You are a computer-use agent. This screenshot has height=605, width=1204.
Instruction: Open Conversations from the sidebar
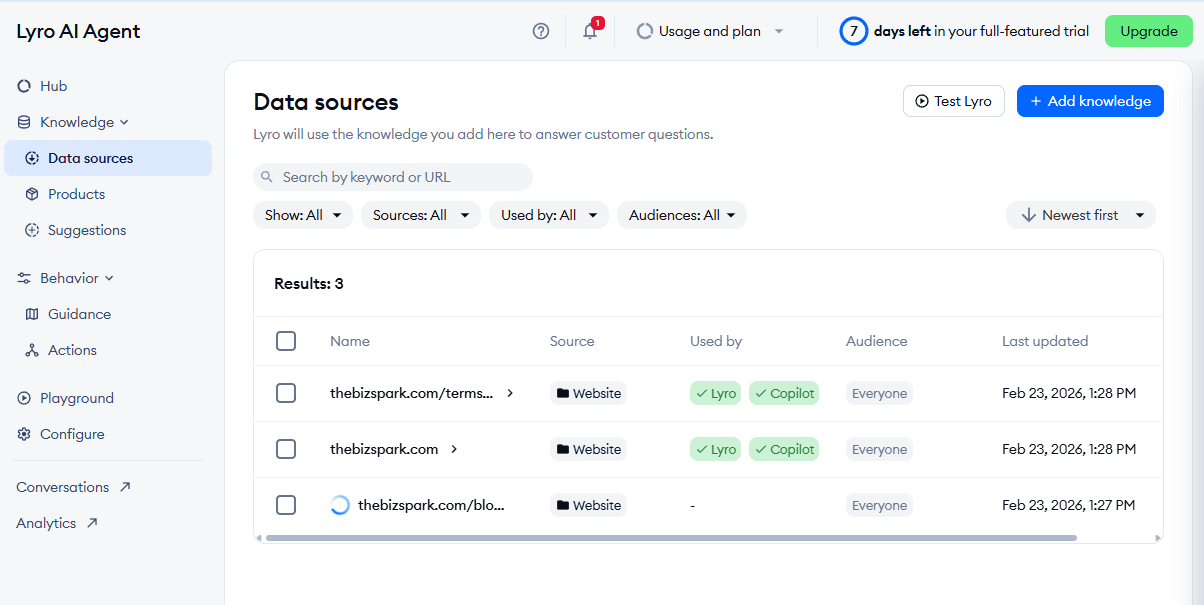tap(63, 487)
